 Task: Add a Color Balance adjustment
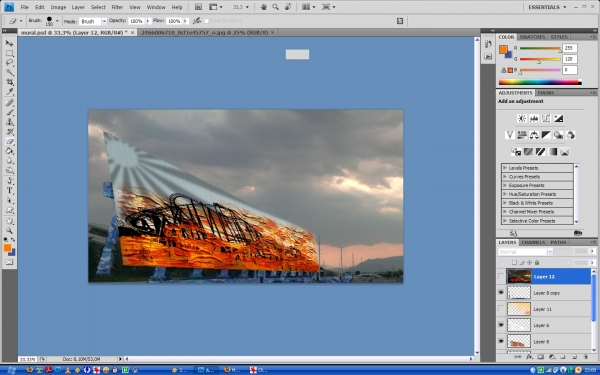[534, 135]
